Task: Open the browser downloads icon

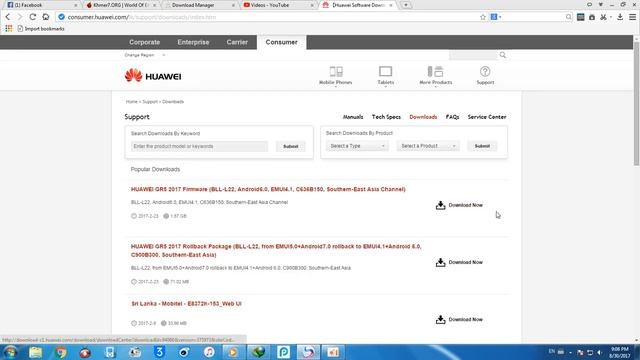Action: (x=620, y=17)
